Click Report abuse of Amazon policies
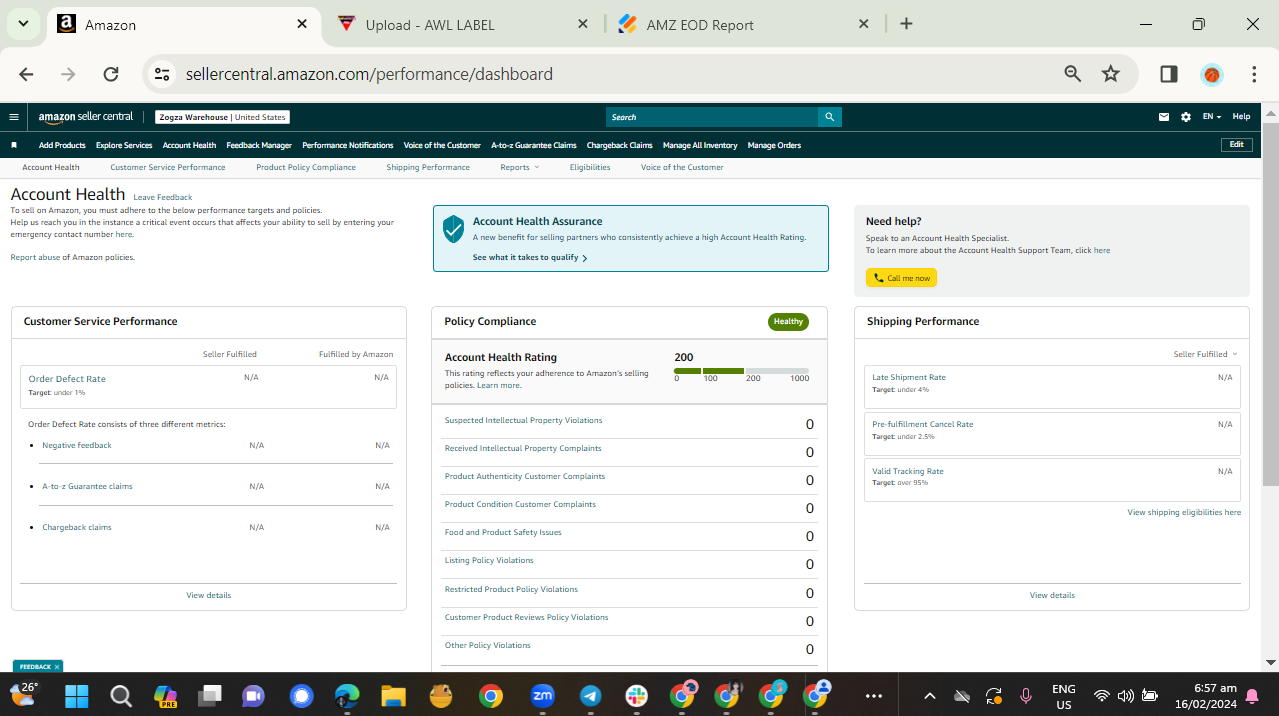1279x716 pixels. click(x=72, y=257)
